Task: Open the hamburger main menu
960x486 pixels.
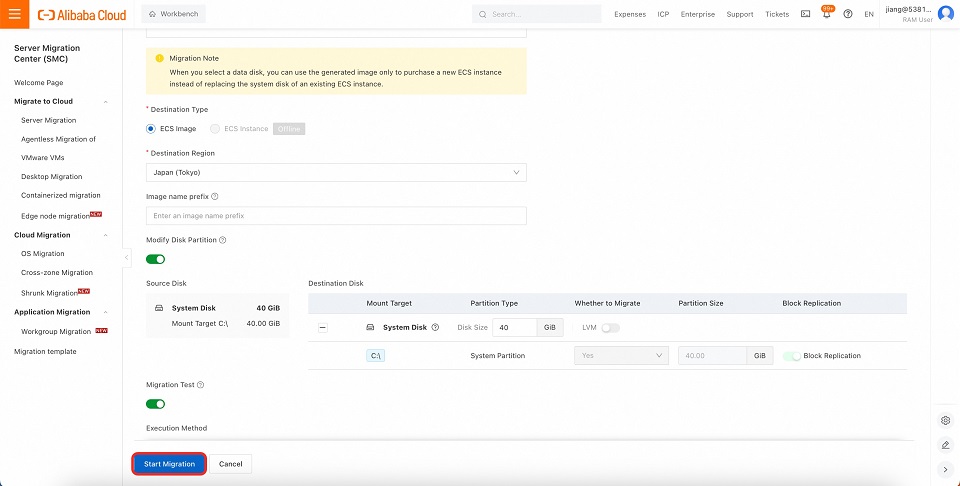Action: point(14,14)
